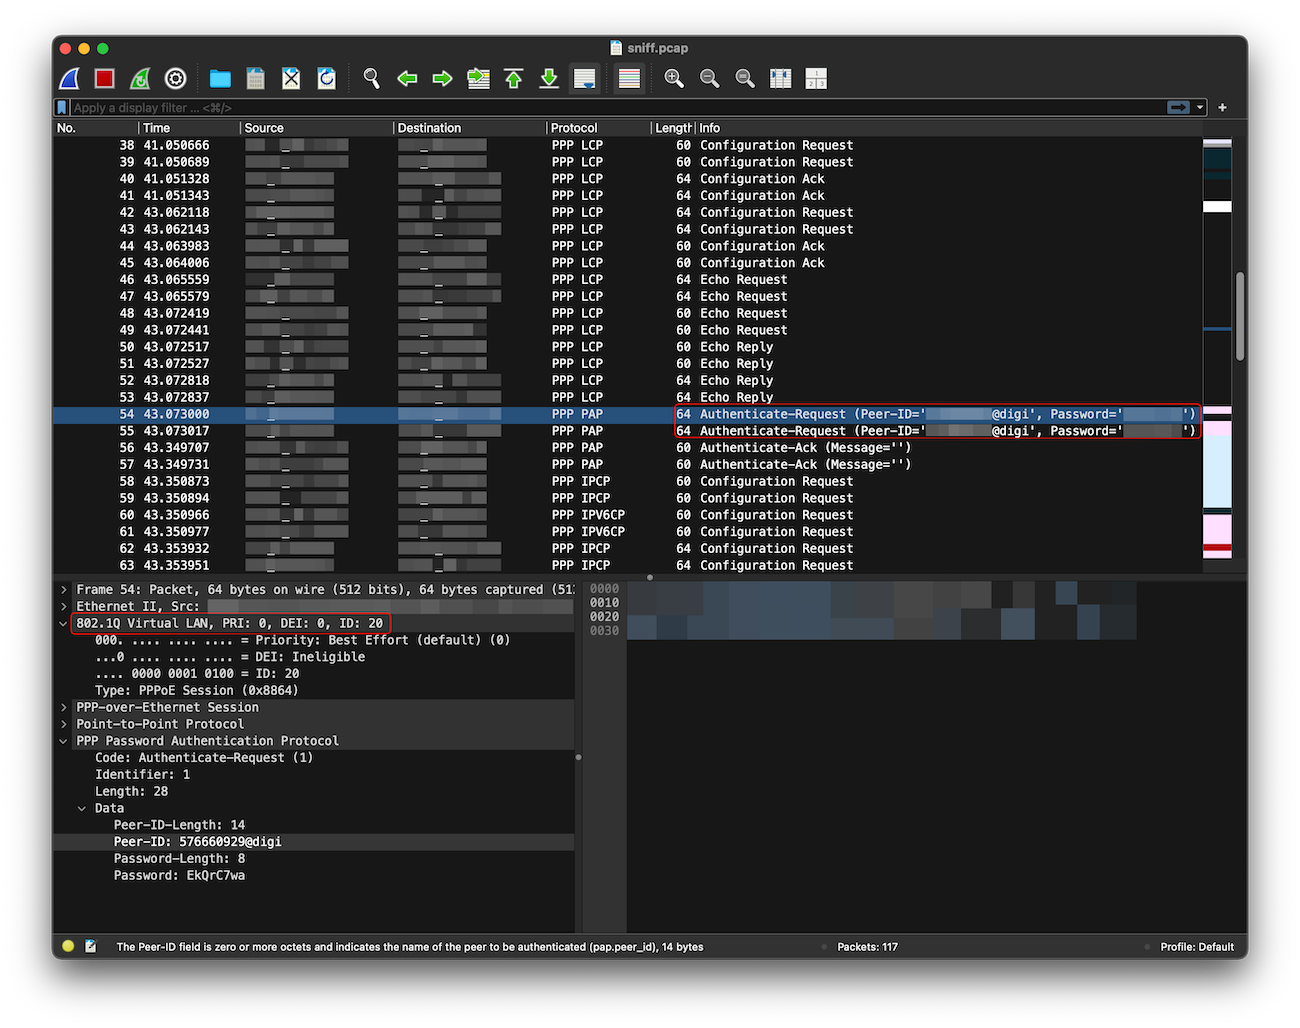The height and width of the screenshot is (1028, 1300).
Task: Apply the display filter arrow button
Action: coord(1179,108)
